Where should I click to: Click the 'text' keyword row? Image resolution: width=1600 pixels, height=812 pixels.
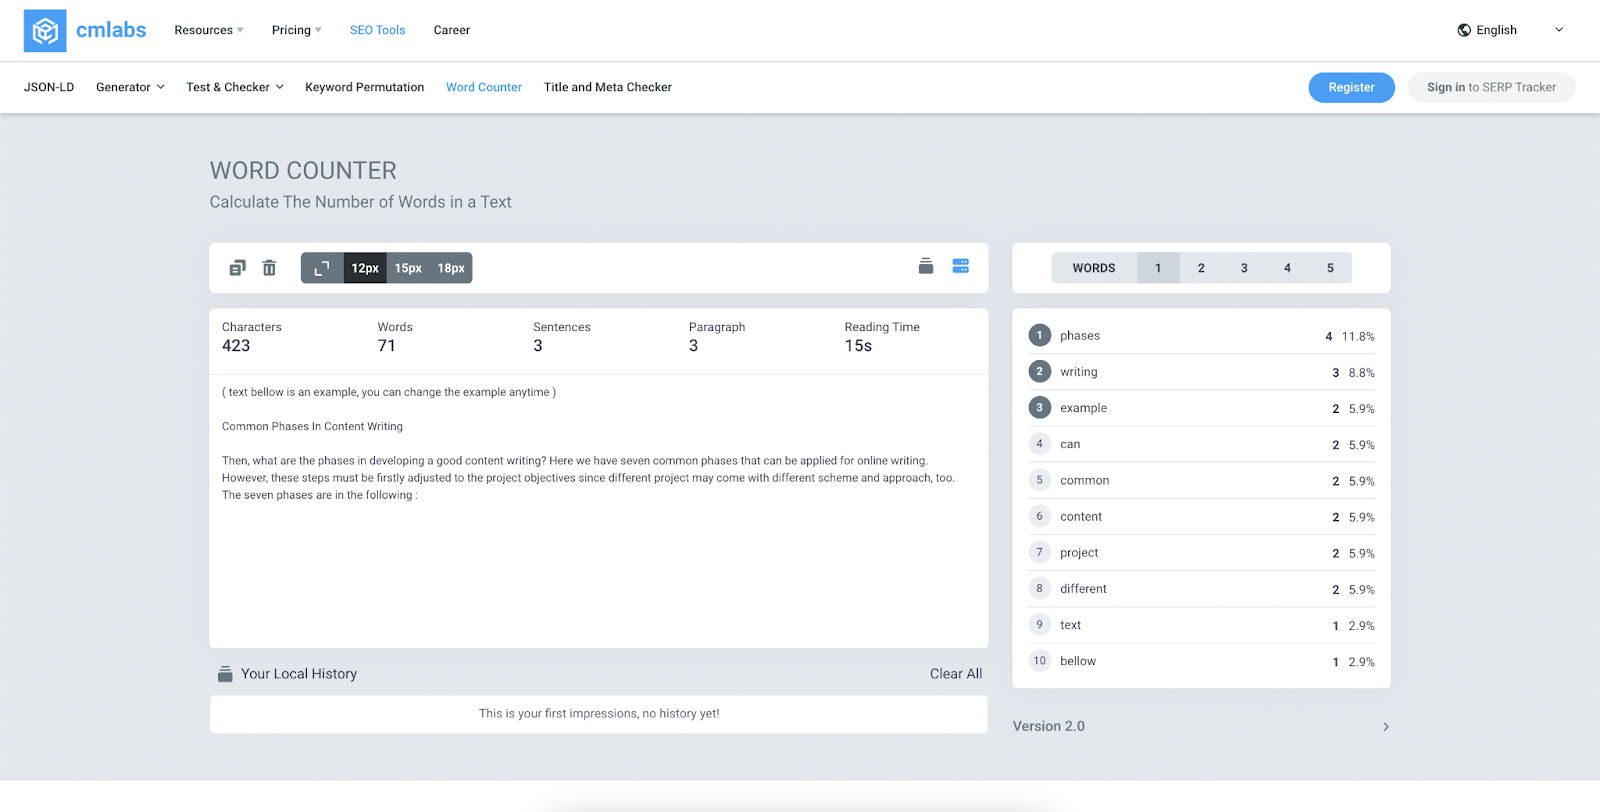tap(1201, 625)
